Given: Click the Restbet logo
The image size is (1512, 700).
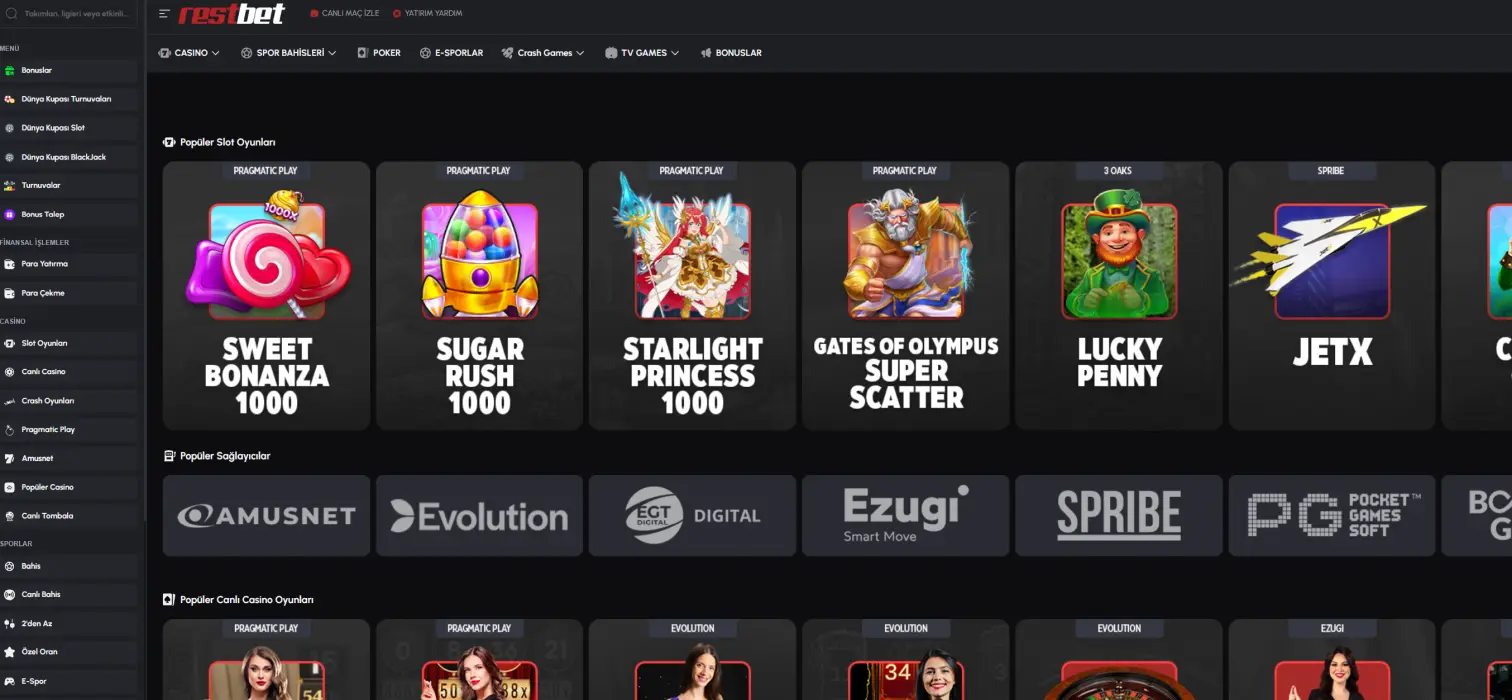Looking at the screenshot, I should click(x=232, y=14).
